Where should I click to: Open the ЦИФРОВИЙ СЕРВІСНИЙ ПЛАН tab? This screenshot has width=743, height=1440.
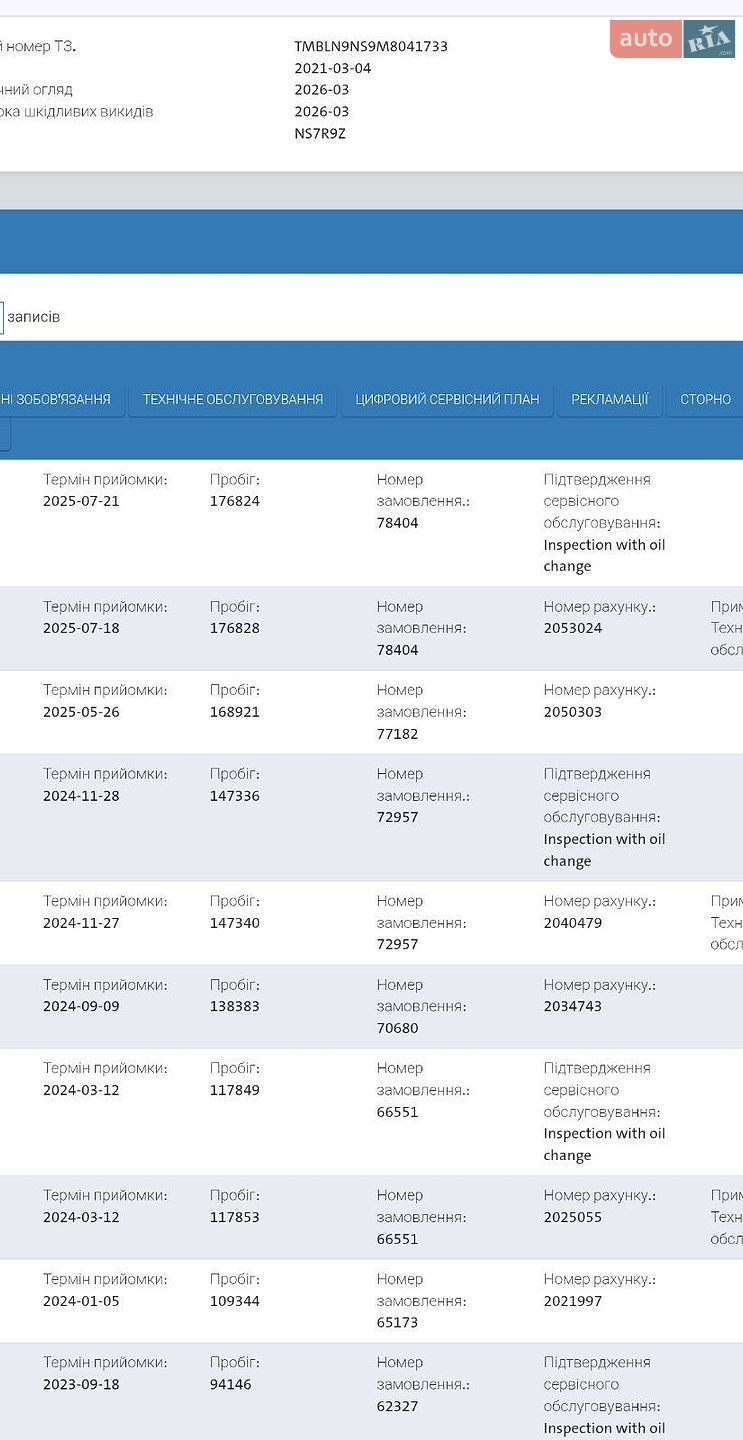tap(447, 399)
